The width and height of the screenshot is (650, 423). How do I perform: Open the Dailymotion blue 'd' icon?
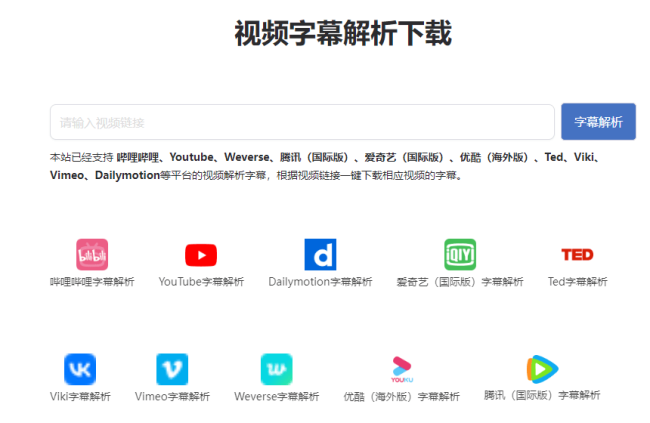(320, 255)
